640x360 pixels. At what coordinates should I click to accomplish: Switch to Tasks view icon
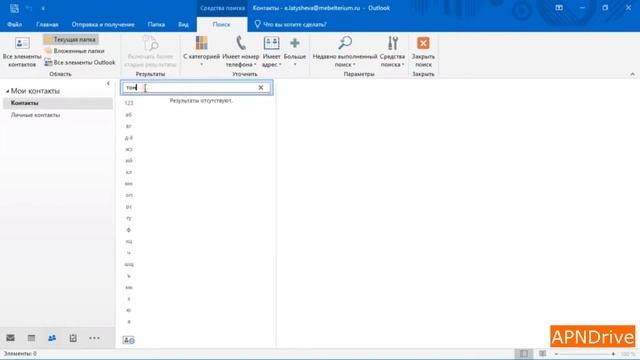click(73, 338)
